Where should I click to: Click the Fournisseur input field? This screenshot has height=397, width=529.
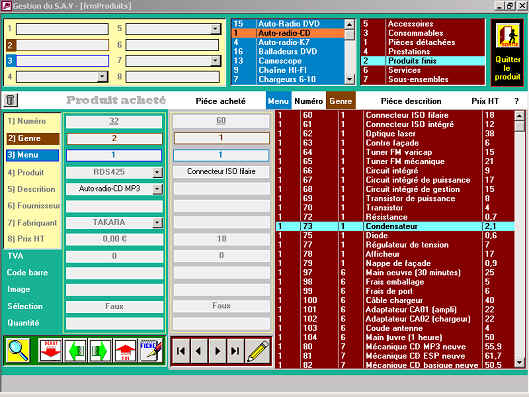coord(114,206)
